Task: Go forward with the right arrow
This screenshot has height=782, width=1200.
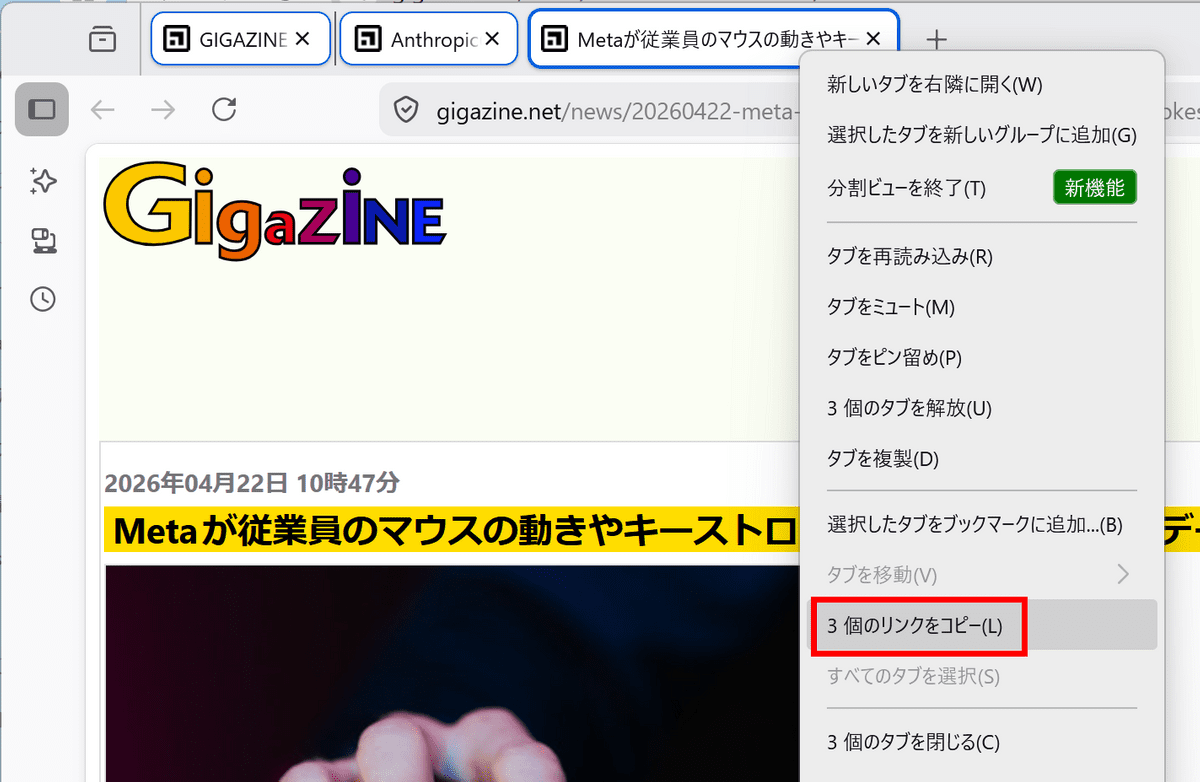Action: tap(163, 109)
